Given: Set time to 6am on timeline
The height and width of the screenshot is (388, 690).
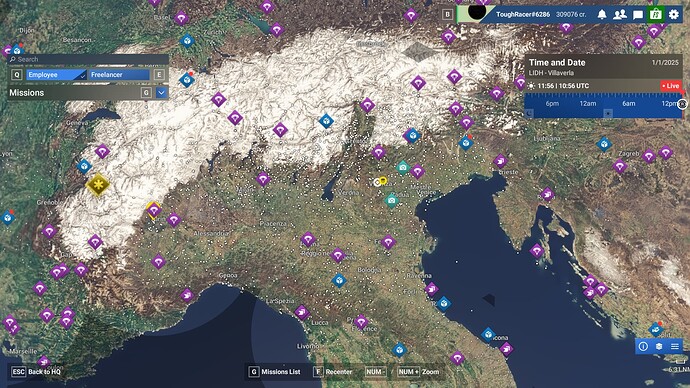Looking at the screenshot, I should (x=628, y=104).
